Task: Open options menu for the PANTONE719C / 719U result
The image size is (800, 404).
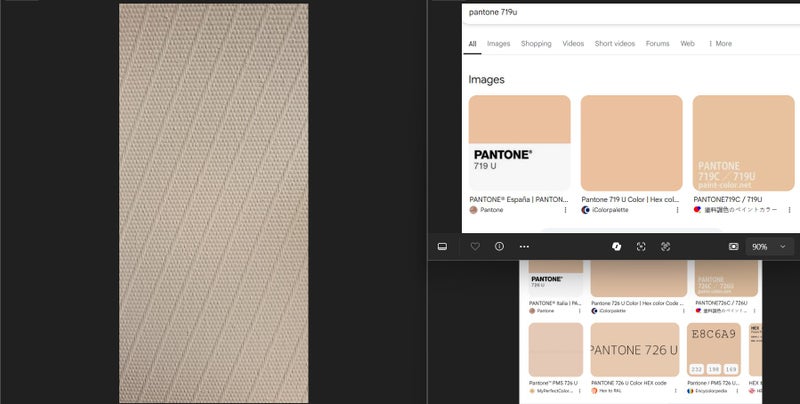Action: click(x=789, y=210)
